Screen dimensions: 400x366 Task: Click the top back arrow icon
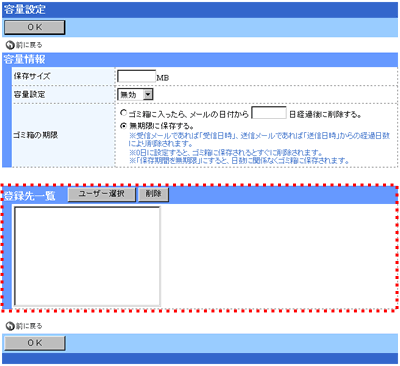[x=11, y=45]
